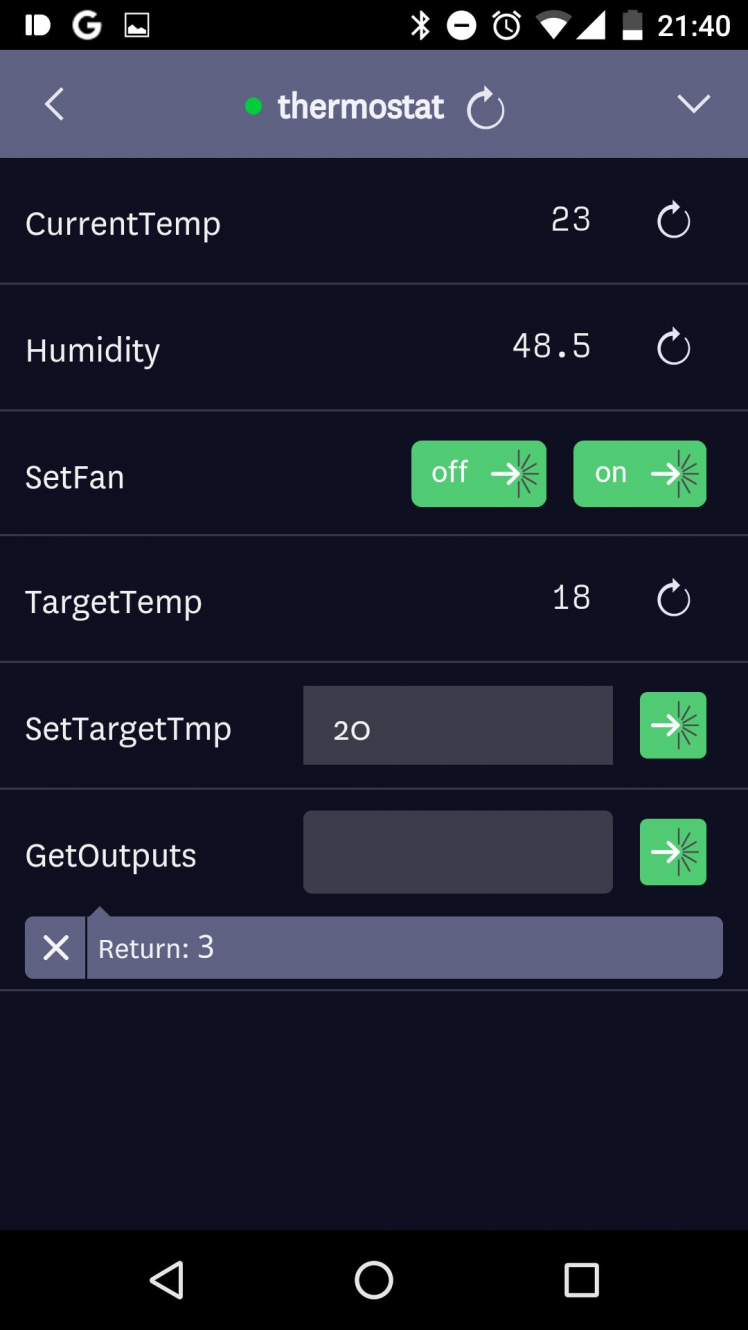The height and width of the screenshot is (1330, 748).
Task: Select the CurrentTemp variable label
Action: tap(123, 223)
